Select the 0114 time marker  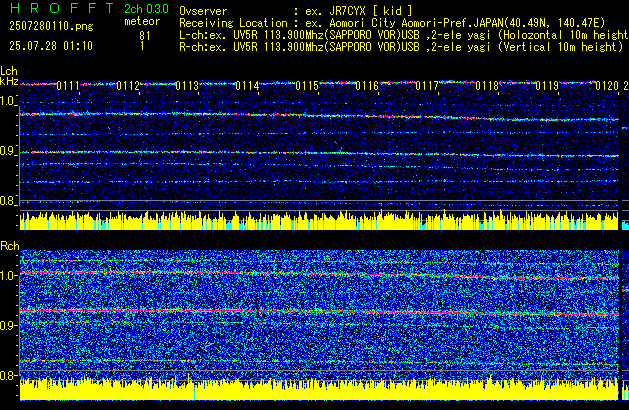click(x=247, y=86)
